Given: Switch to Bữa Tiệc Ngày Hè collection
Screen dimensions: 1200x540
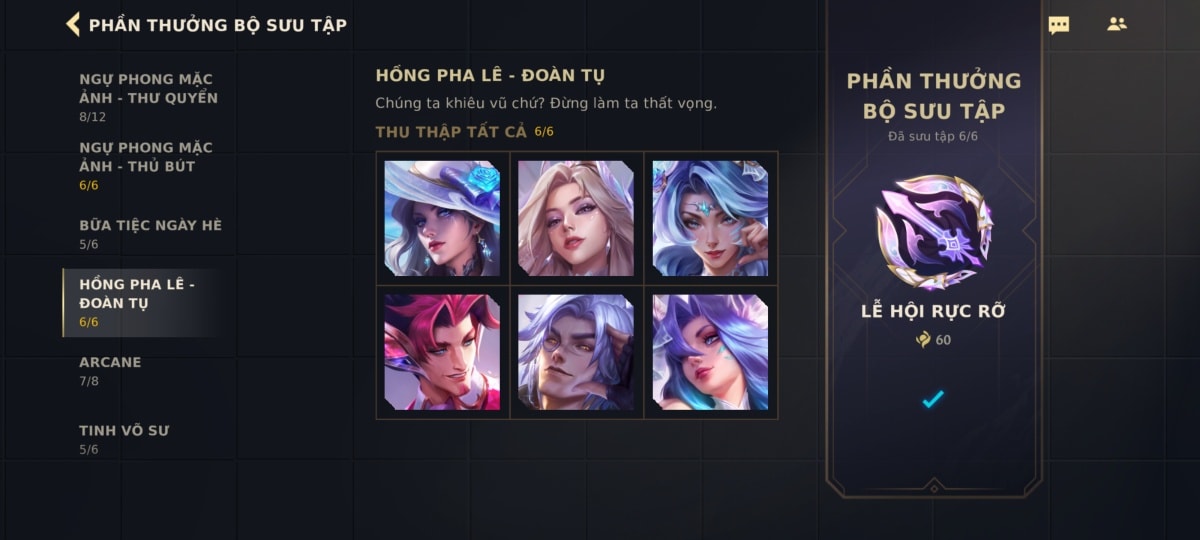Looking at the screenshot, I should coord(148,233).
